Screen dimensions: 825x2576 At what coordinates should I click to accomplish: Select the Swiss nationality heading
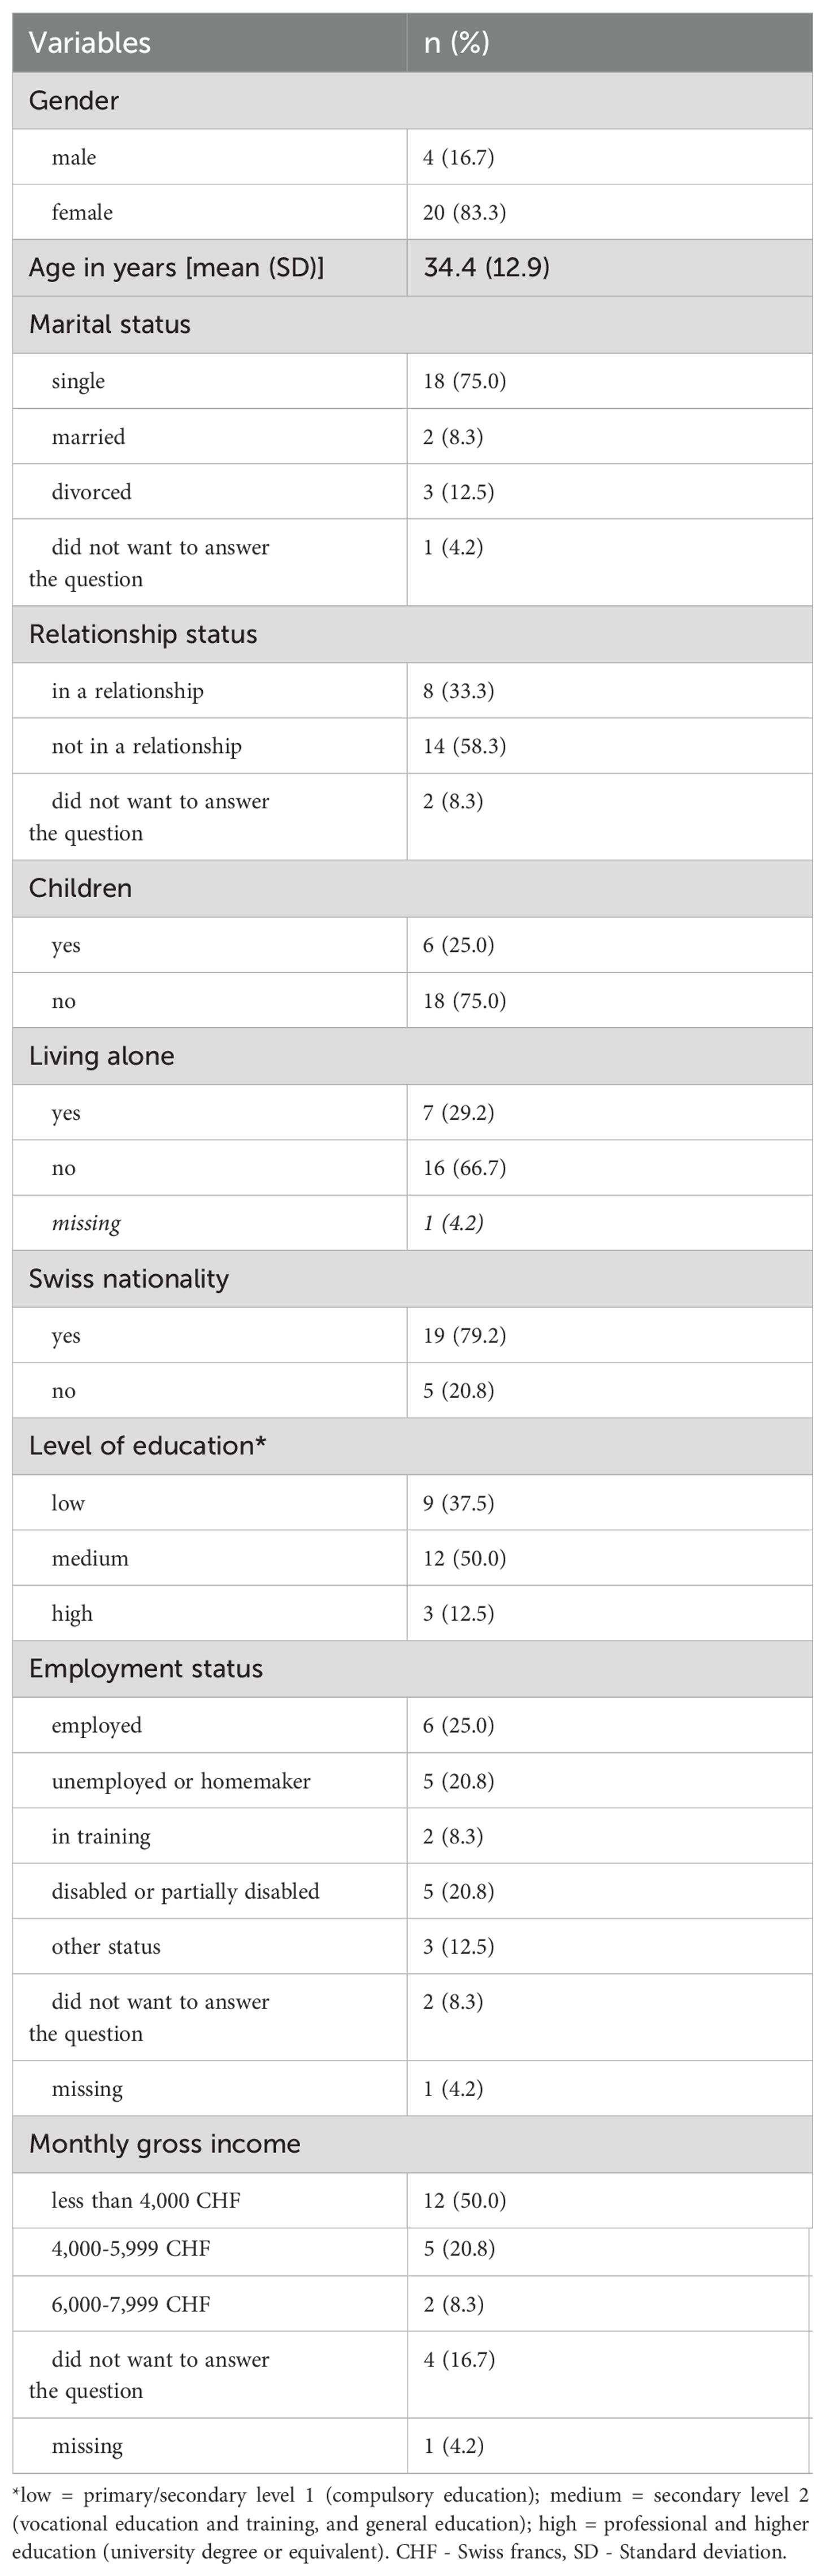pyautogui.click(x=129, y=1279)
